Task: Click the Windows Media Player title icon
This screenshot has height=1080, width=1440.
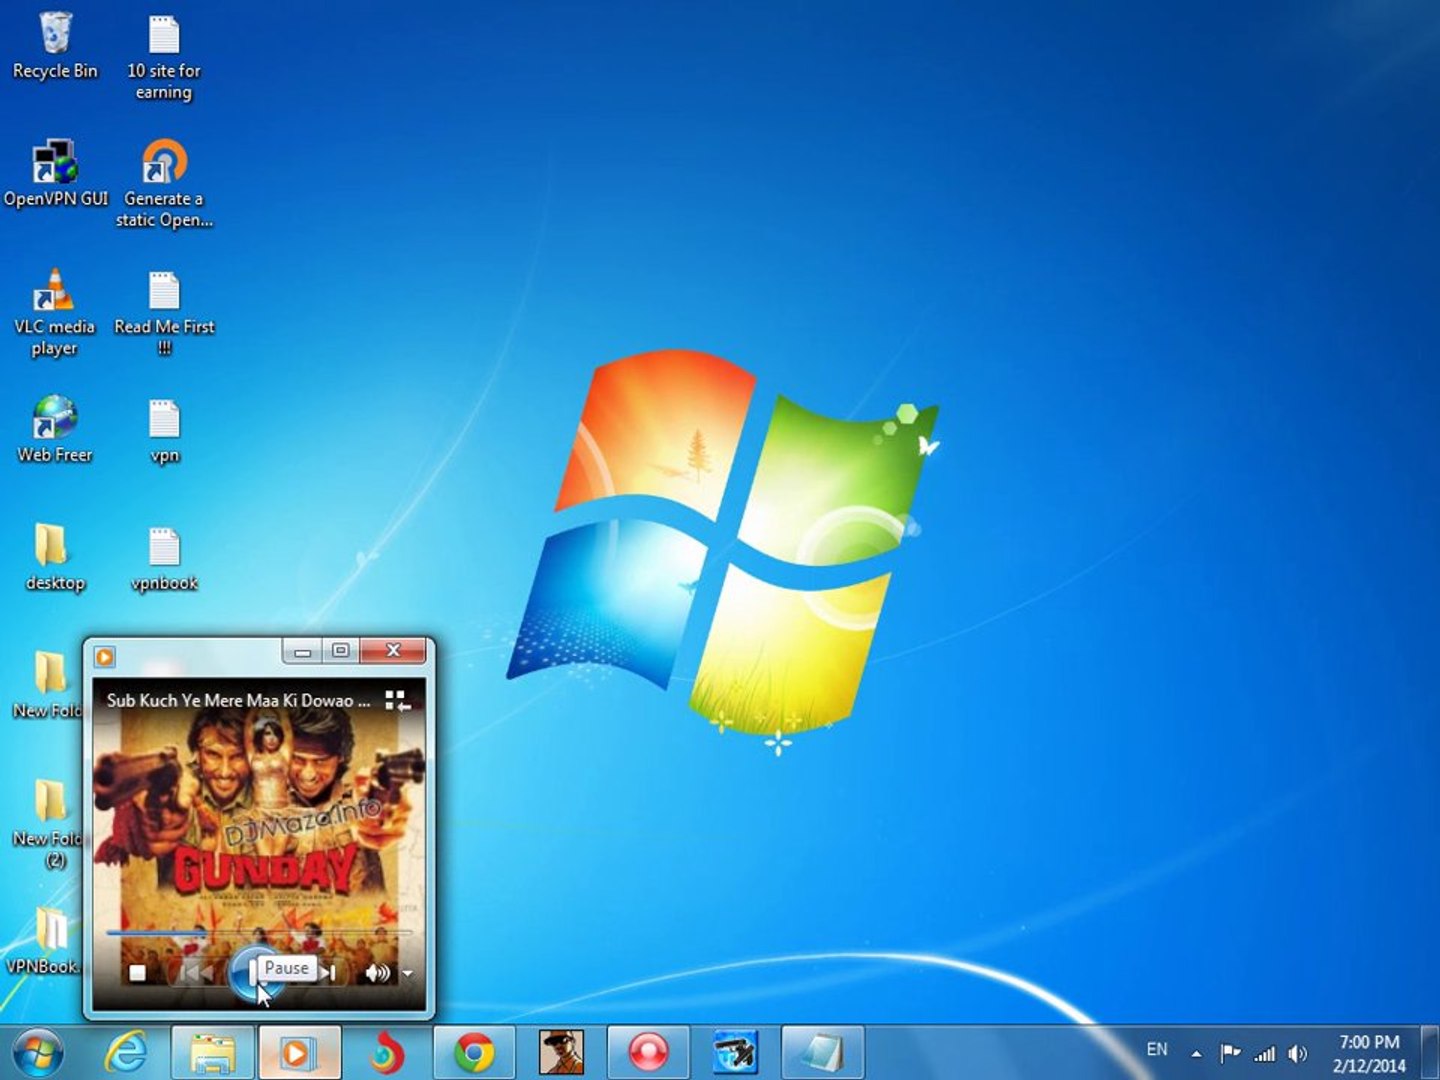Action: point(105,656)
